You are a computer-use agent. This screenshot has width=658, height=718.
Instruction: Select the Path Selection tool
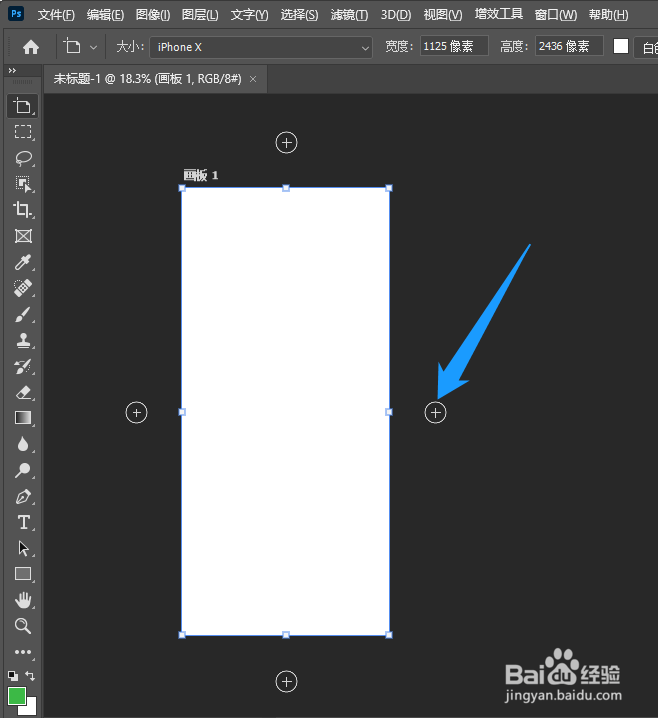click(x=22, y=548)
